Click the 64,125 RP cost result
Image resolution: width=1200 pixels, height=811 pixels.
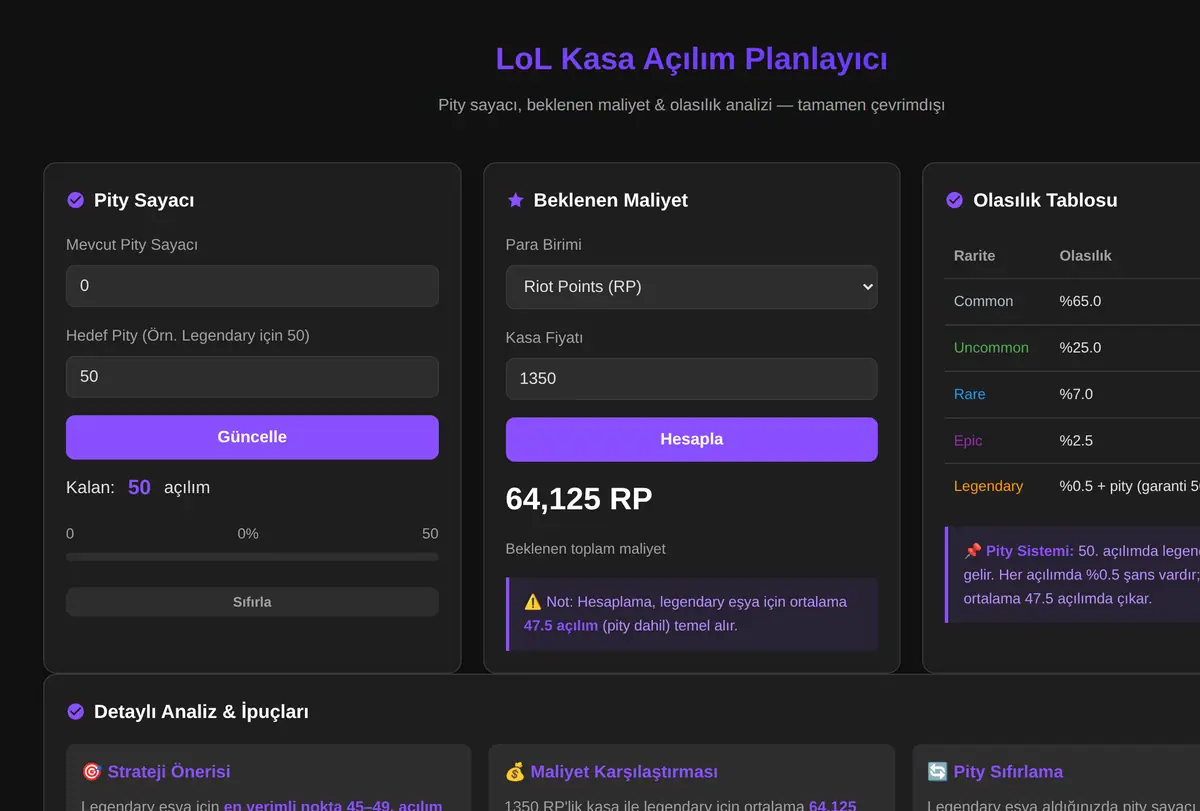pyautogui.click(x=579, y=499)
